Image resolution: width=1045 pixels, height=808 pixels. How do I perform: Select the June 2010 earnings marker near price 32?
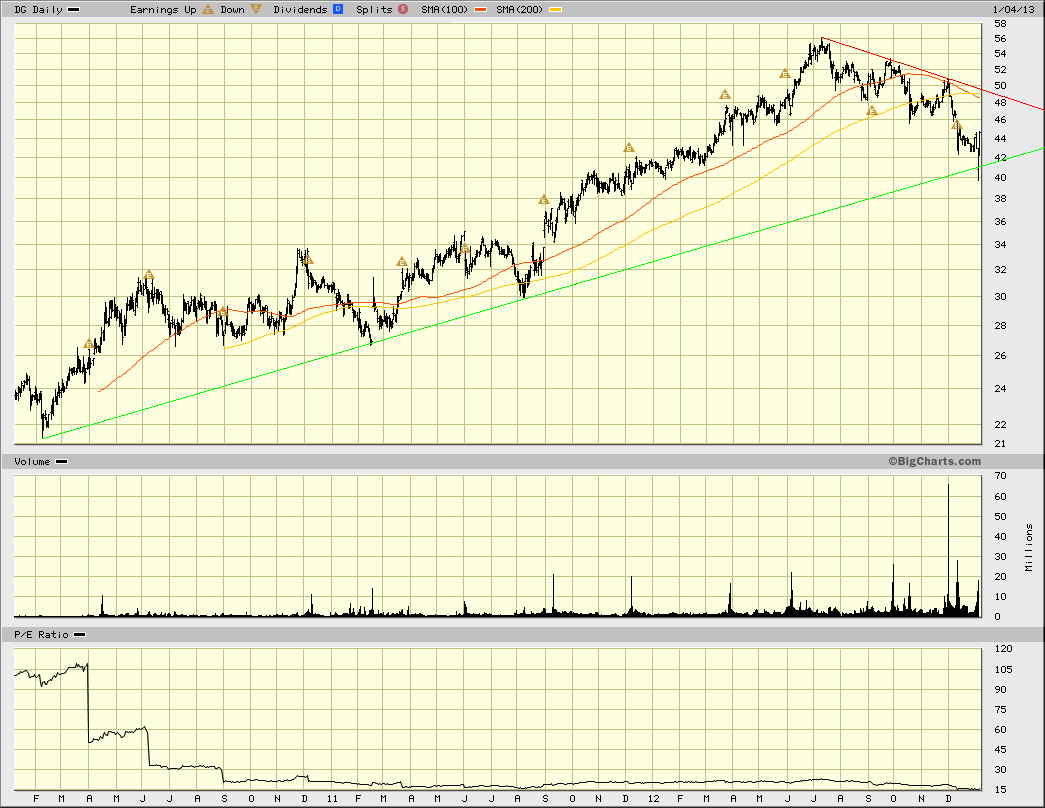(x=149, y=275)
